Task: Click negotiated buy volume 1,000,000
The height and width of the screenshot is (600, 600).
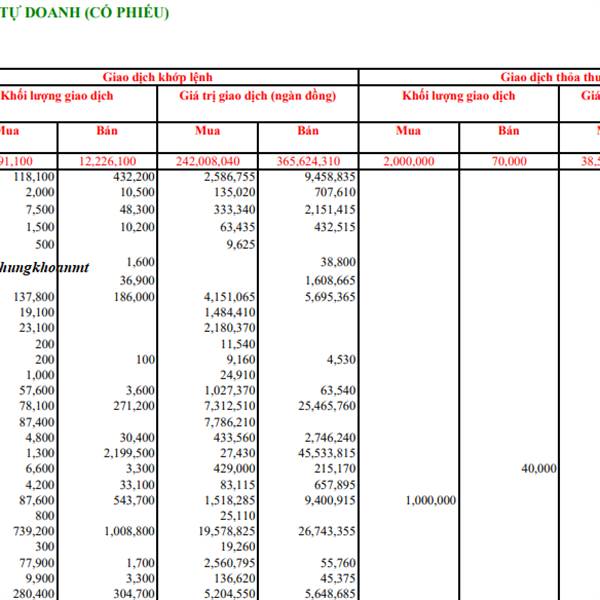Action: coord(431,500)
